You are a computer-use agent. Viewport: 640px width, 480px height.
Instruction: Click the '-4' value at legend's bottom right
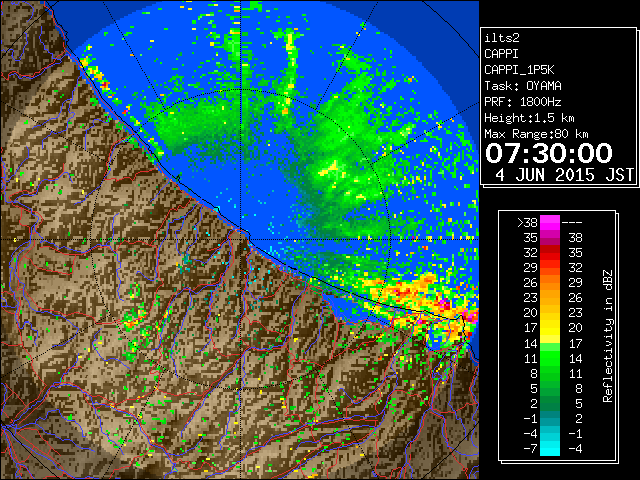pos(575,448)
